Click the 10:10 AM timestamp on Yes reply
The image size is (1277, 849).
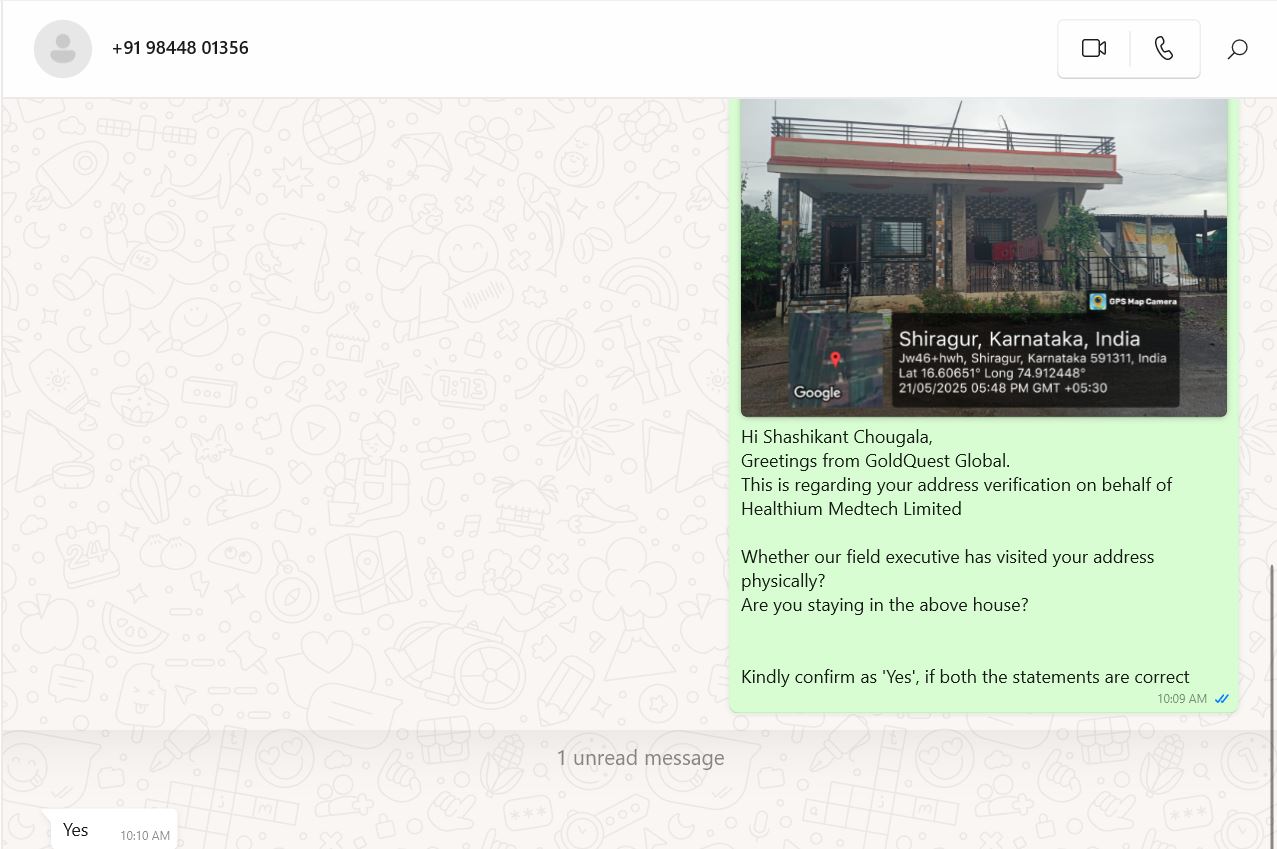[145, 836]
